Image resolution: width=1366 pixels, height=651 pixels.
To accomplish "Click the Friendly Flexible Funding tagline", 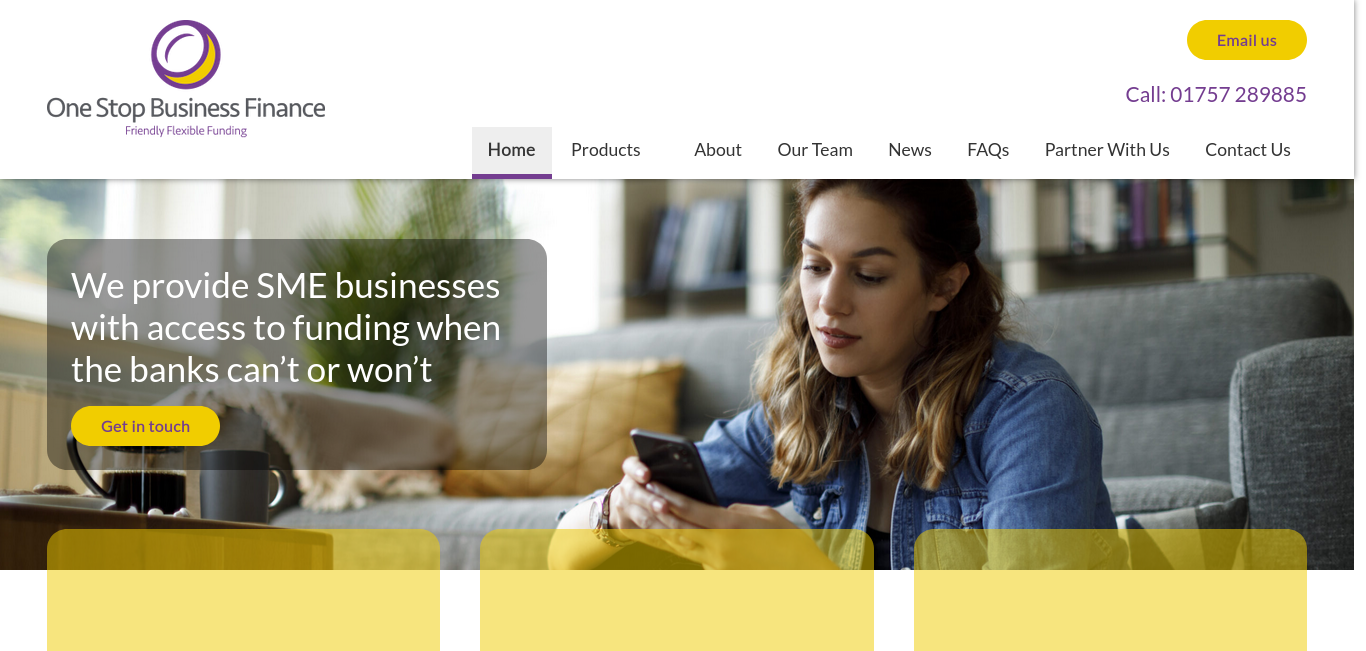I will [x=186, y=131].
